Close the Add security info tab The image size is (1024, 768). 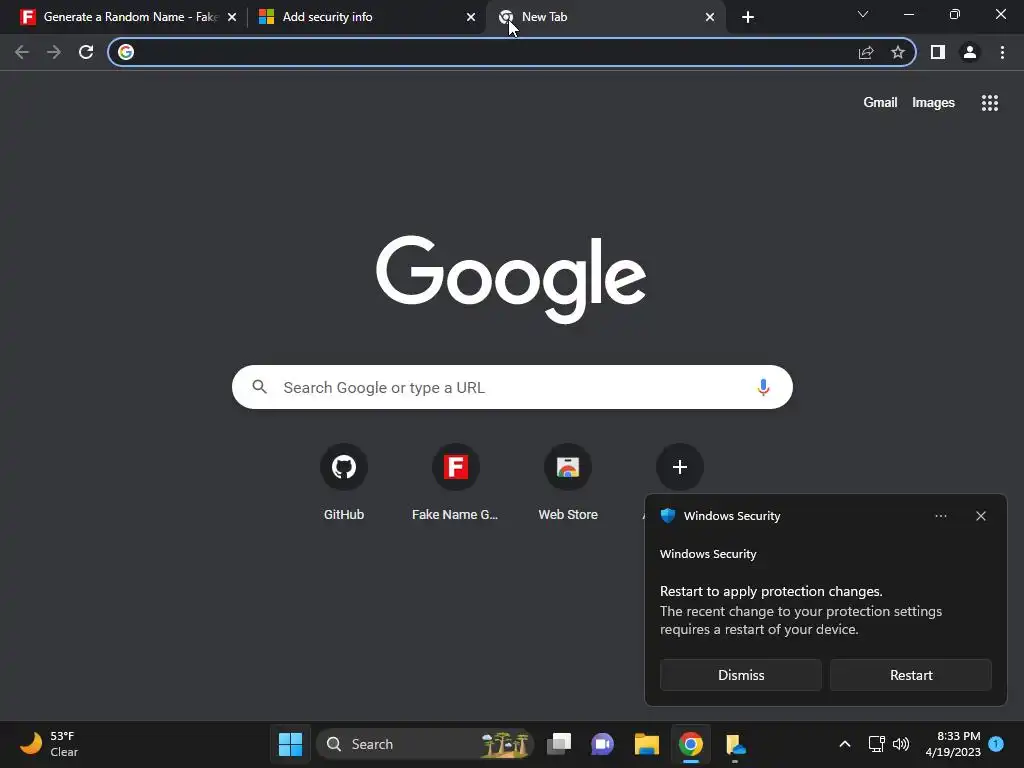[x=471, y=17]
